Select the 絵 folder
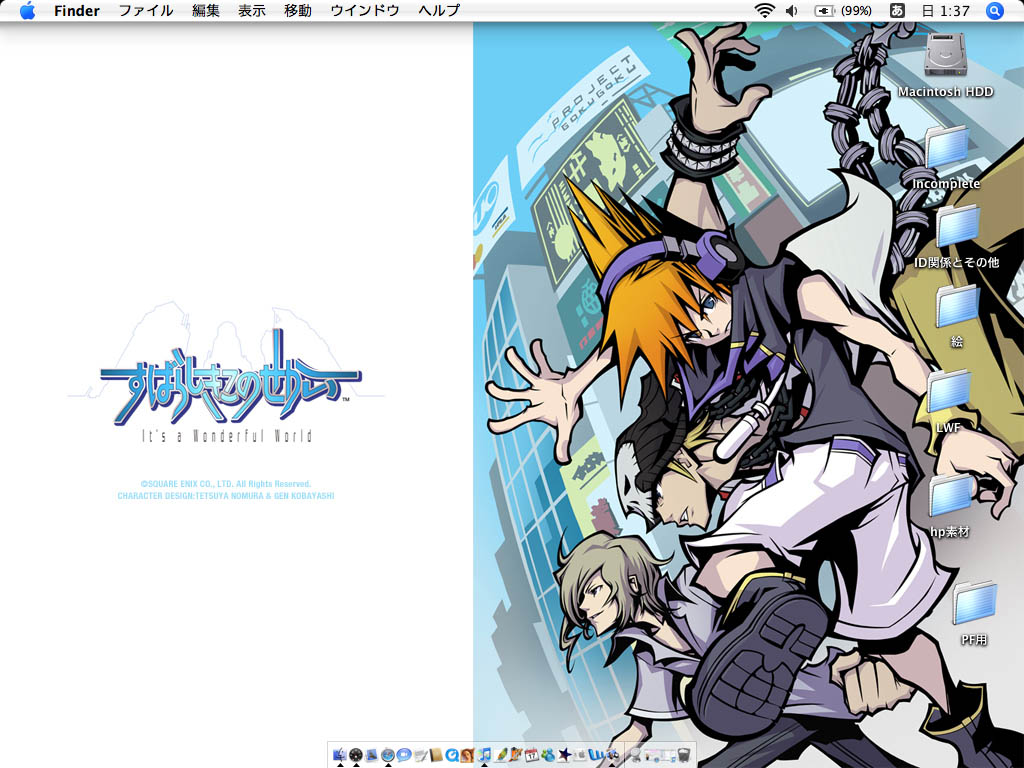 pyautogui.click(x=957, y=307)
